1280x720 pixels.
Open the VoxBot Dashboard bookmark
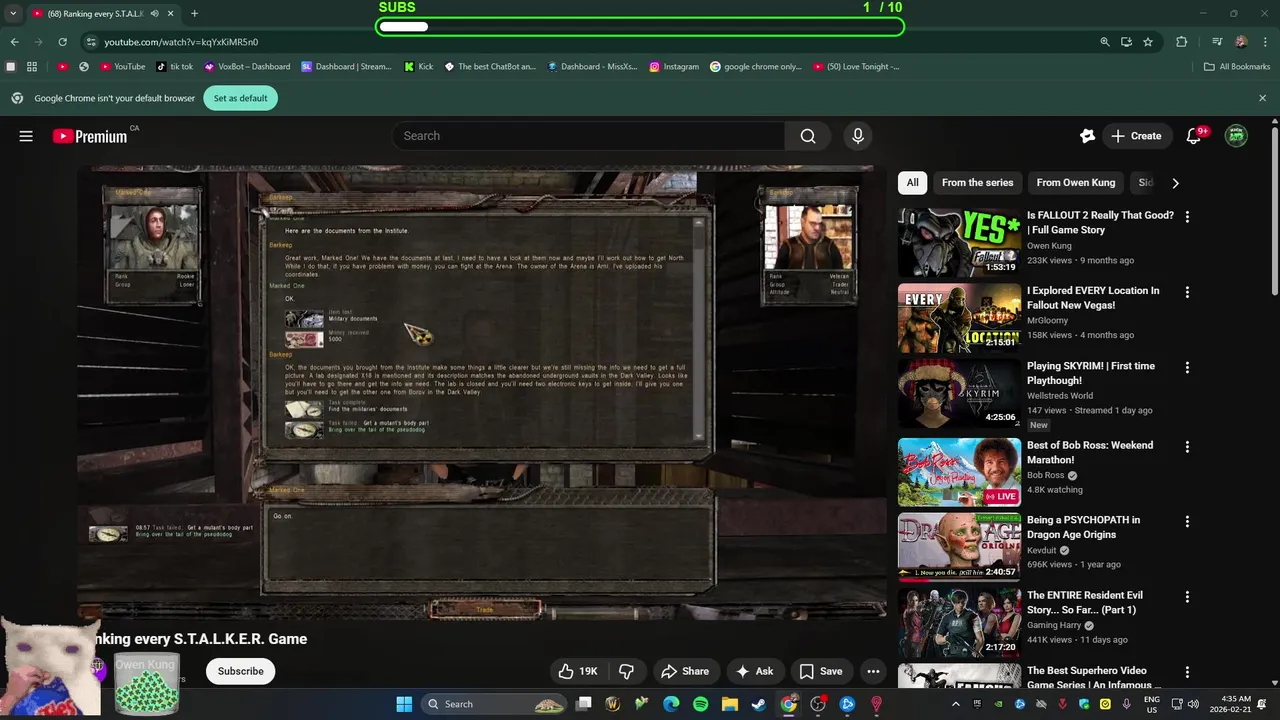[247, 67]
